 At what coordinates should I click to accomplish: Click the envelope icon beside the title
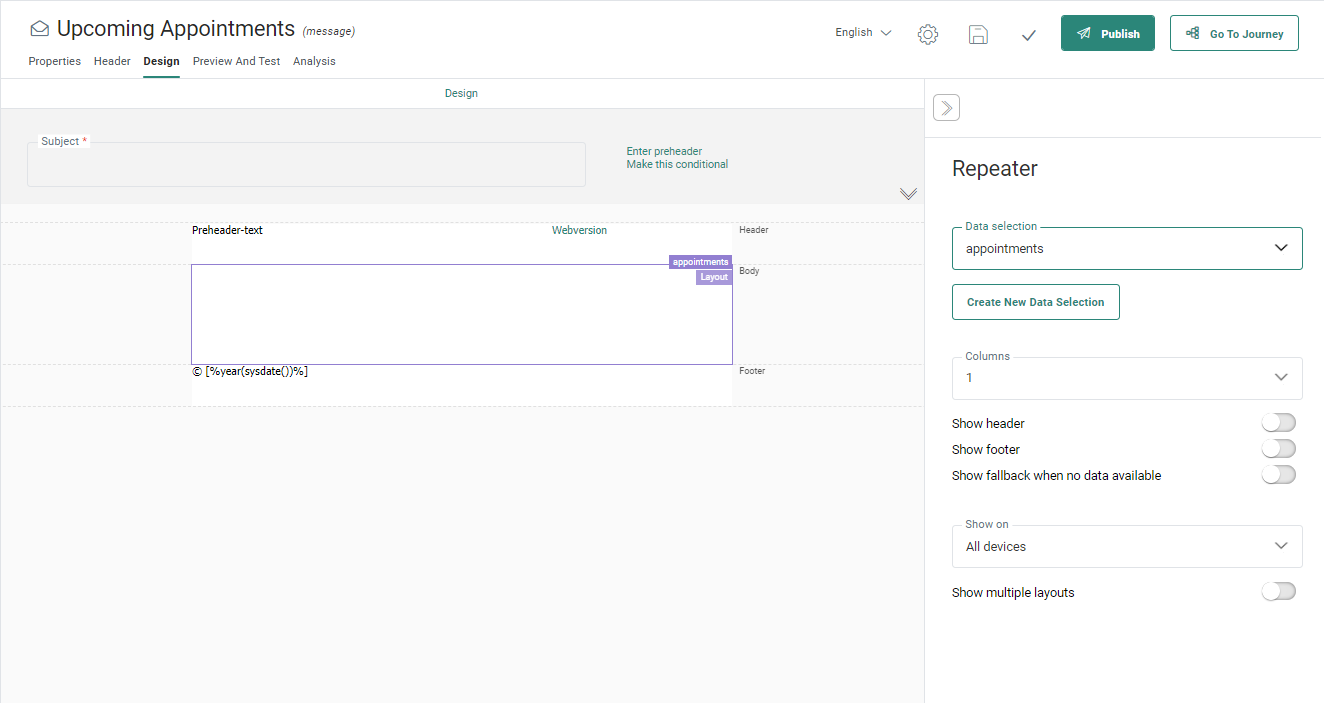(39, 29)
